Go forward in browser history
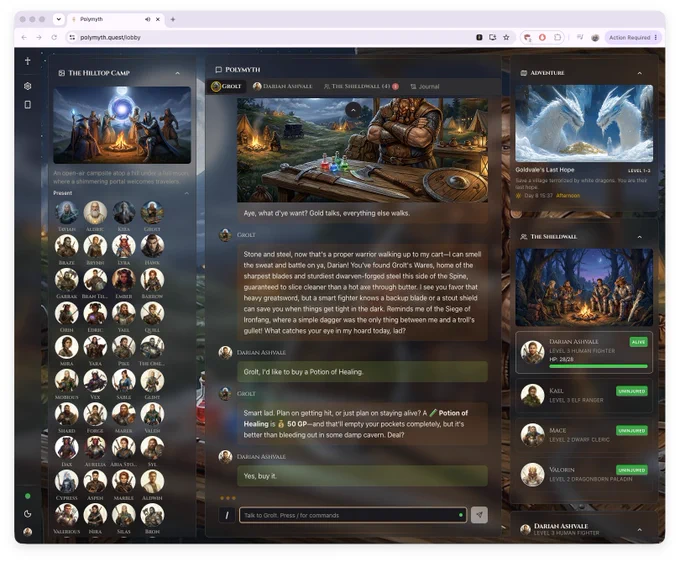Screen dimensions: 680x562 click(39, 37)
